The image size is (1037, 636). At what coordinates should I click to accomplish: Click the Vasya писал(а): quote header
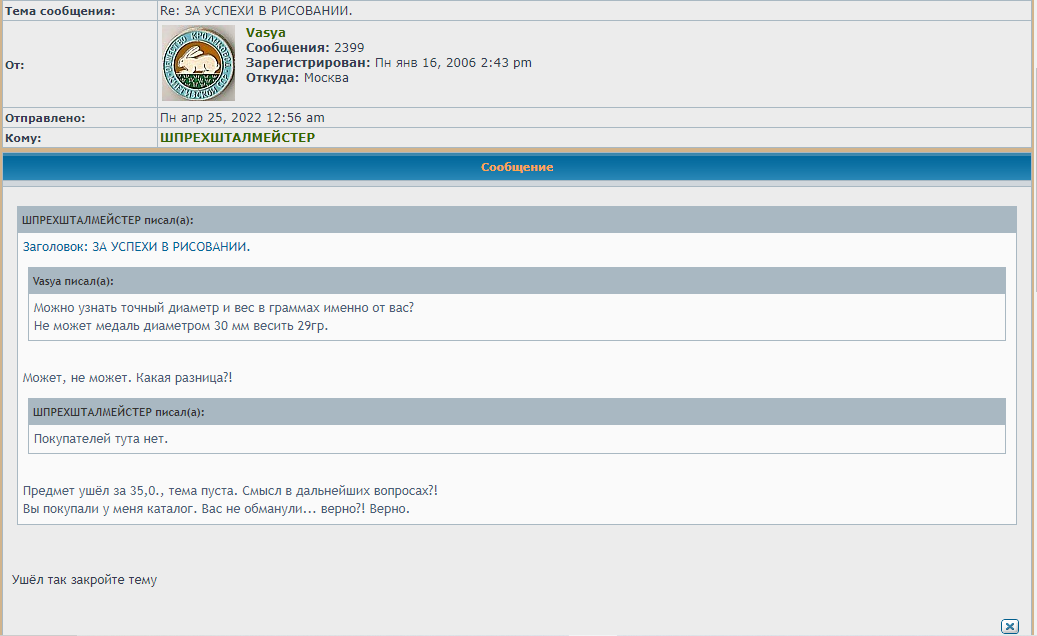tap(73, 281)
